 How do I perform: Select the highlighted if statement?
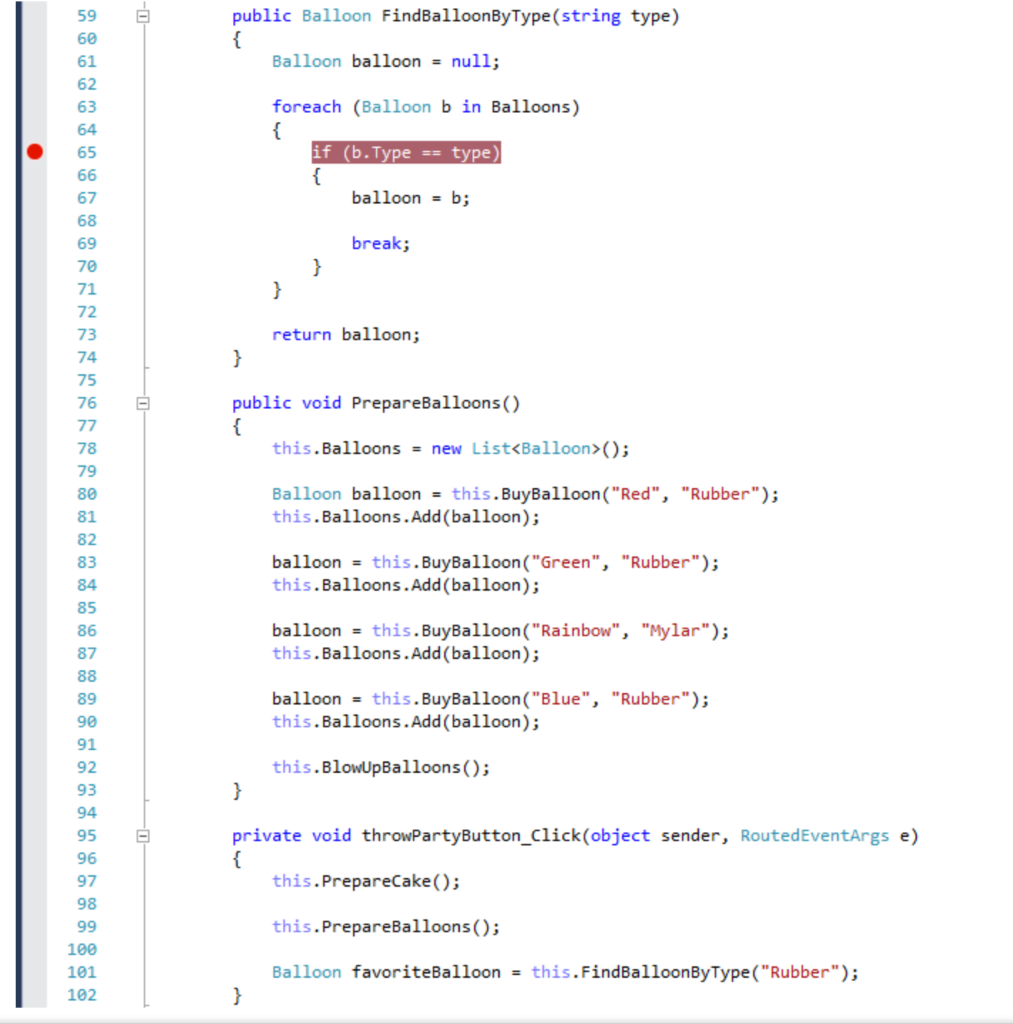pos(405,152)
